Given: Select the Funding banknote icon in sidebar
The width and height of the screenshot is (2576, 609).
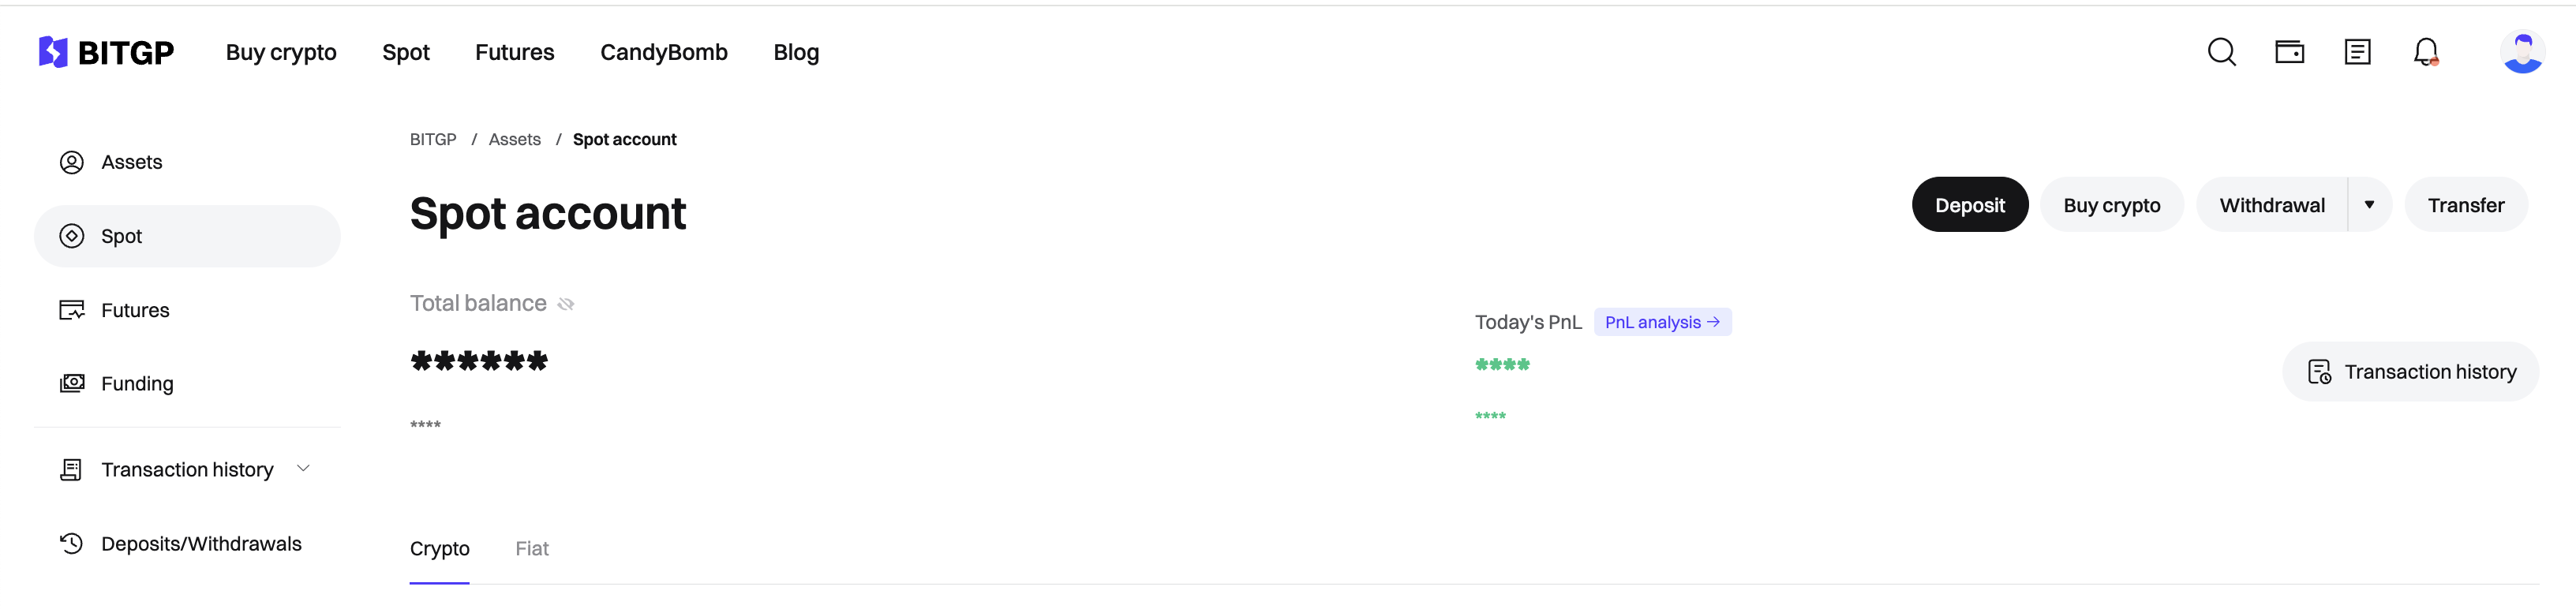Looking at the screenshot, I should 71,383.
